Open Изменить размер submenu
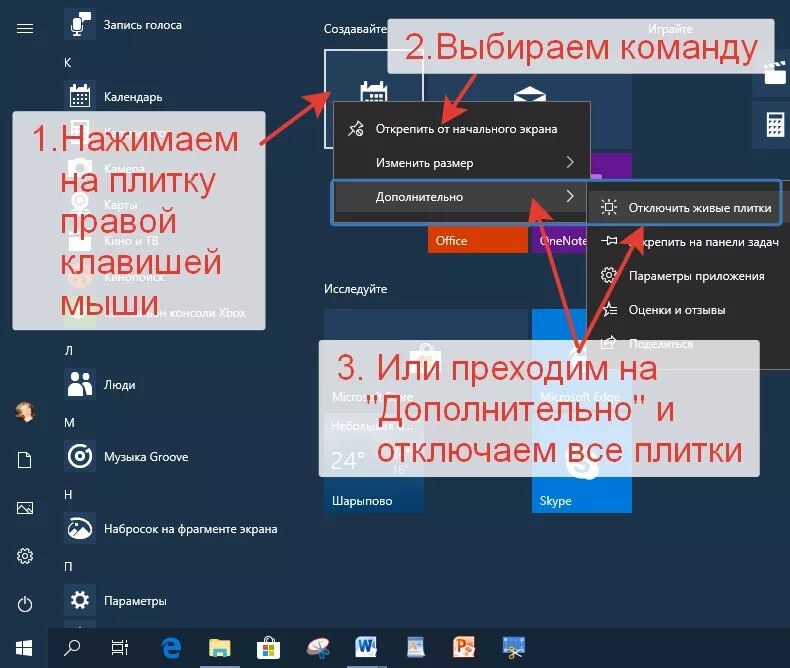Image resolution: width=790 pixels, height=668 pixels. 462,163
